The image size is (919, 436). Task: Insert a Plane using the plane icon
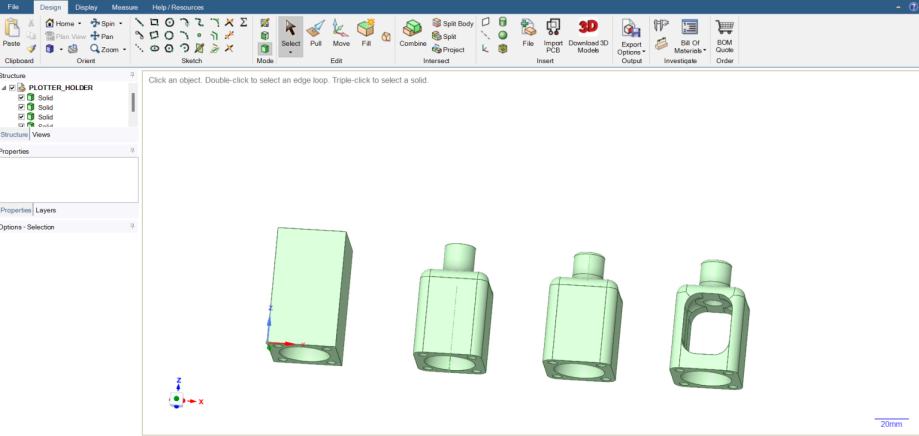[x=485, y=22]
